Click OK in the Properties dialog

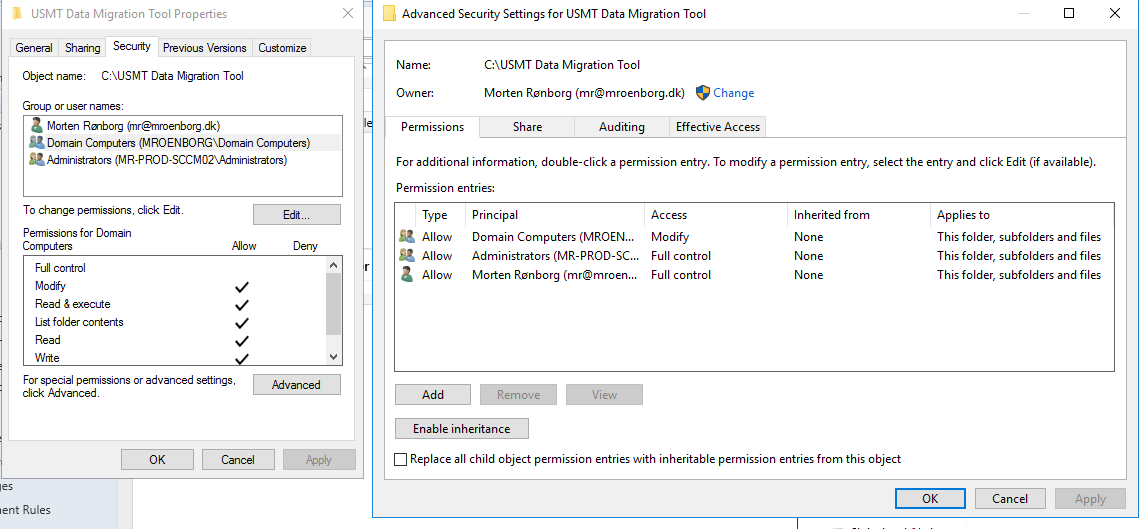point(157,460)
